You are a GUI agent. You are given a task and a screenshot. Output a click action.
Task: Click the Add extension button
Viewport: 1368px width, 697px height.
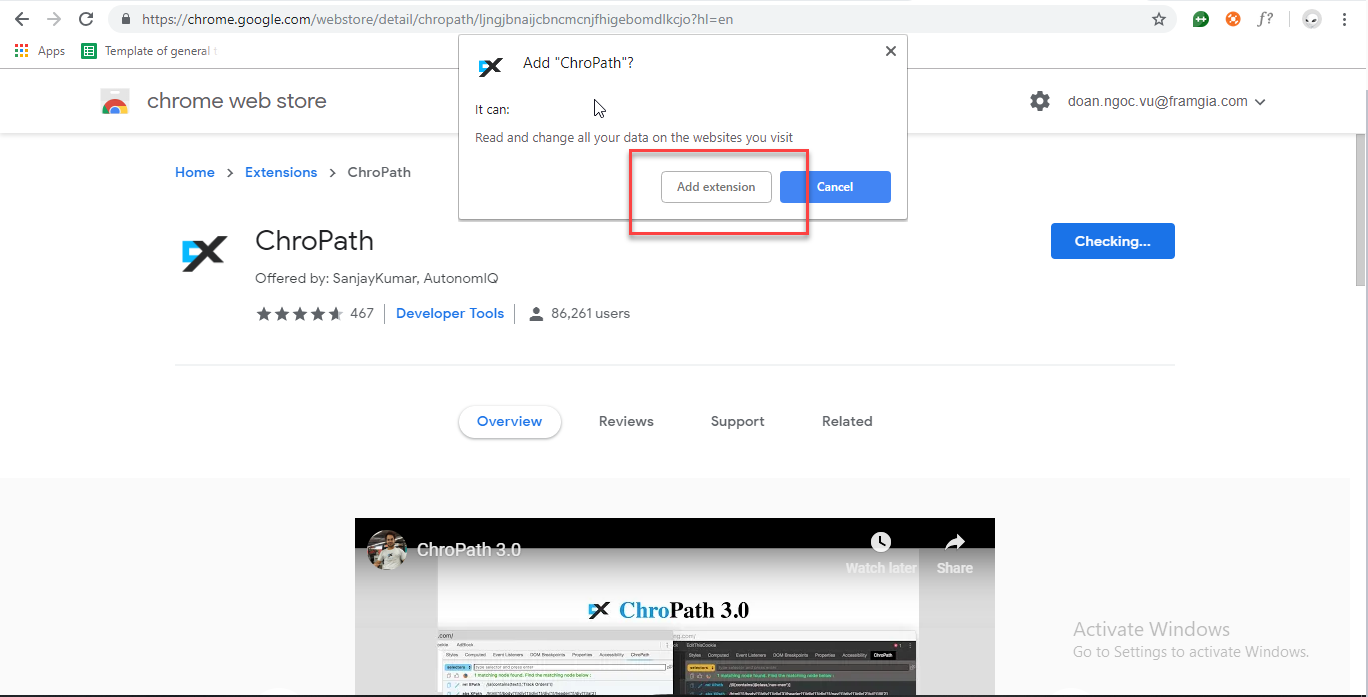pyautogui.click(x=716, y=186)
